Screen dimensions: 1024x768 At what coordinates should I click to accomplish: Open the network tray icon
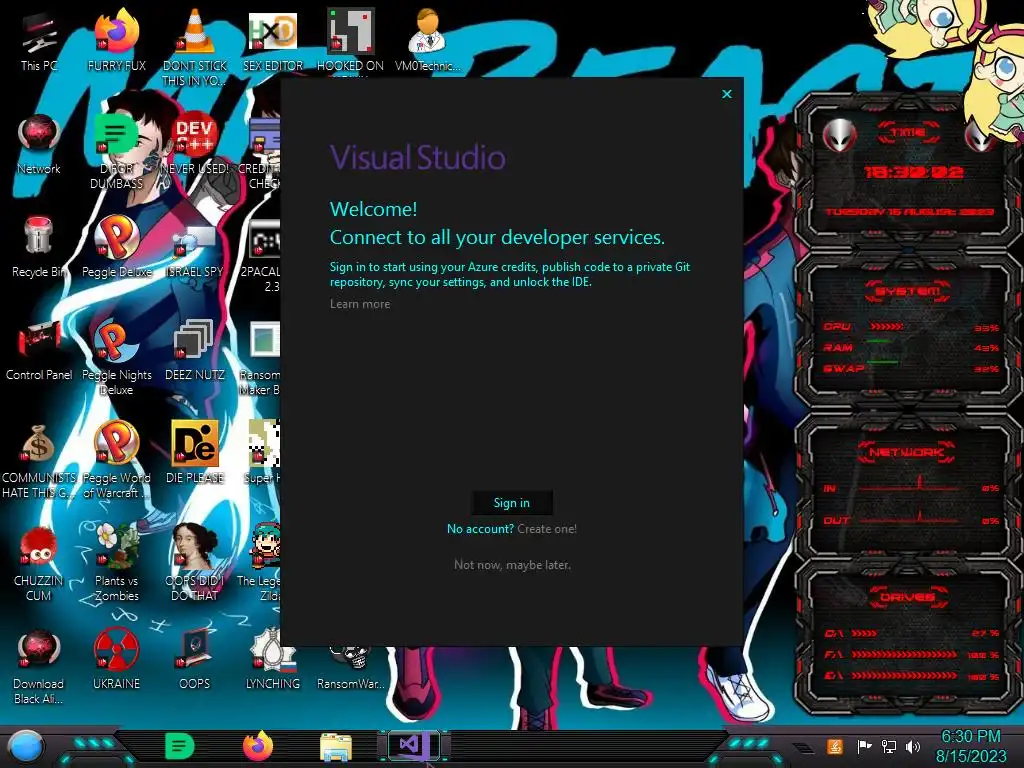888,746
